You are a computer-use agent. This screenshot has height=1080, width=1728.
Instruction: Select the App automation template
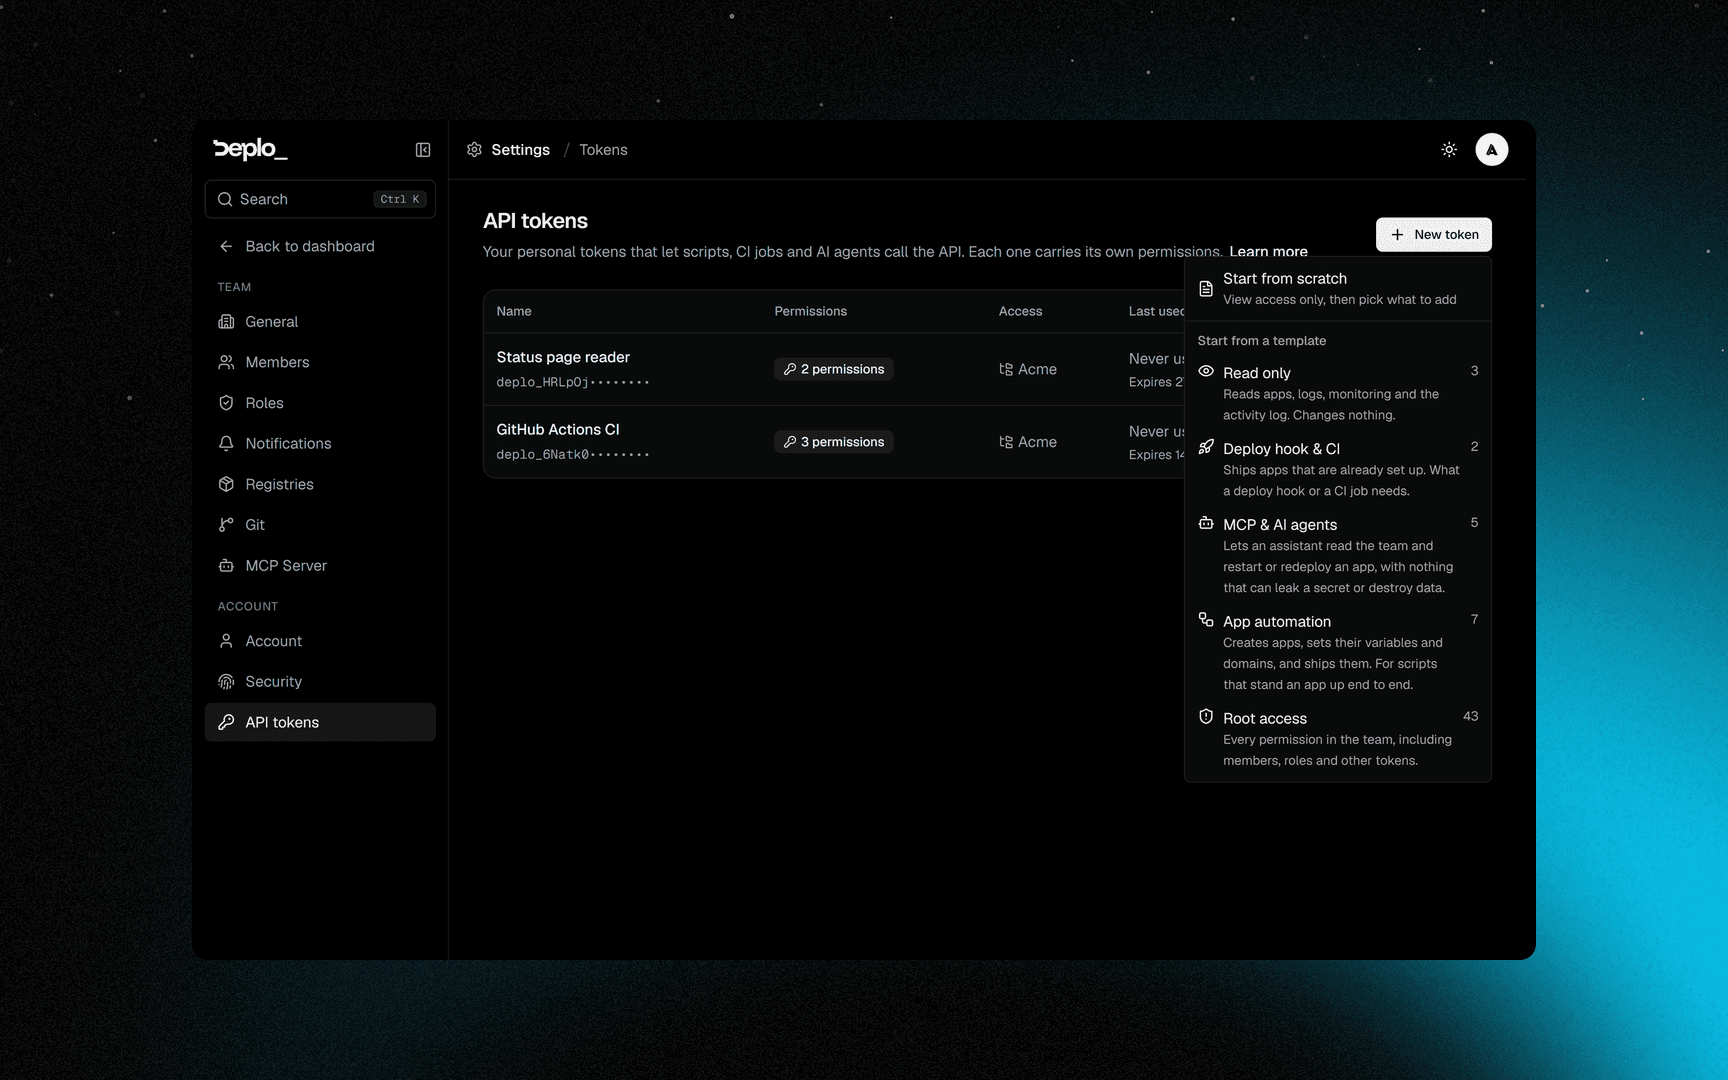(x=1338, y=652)
